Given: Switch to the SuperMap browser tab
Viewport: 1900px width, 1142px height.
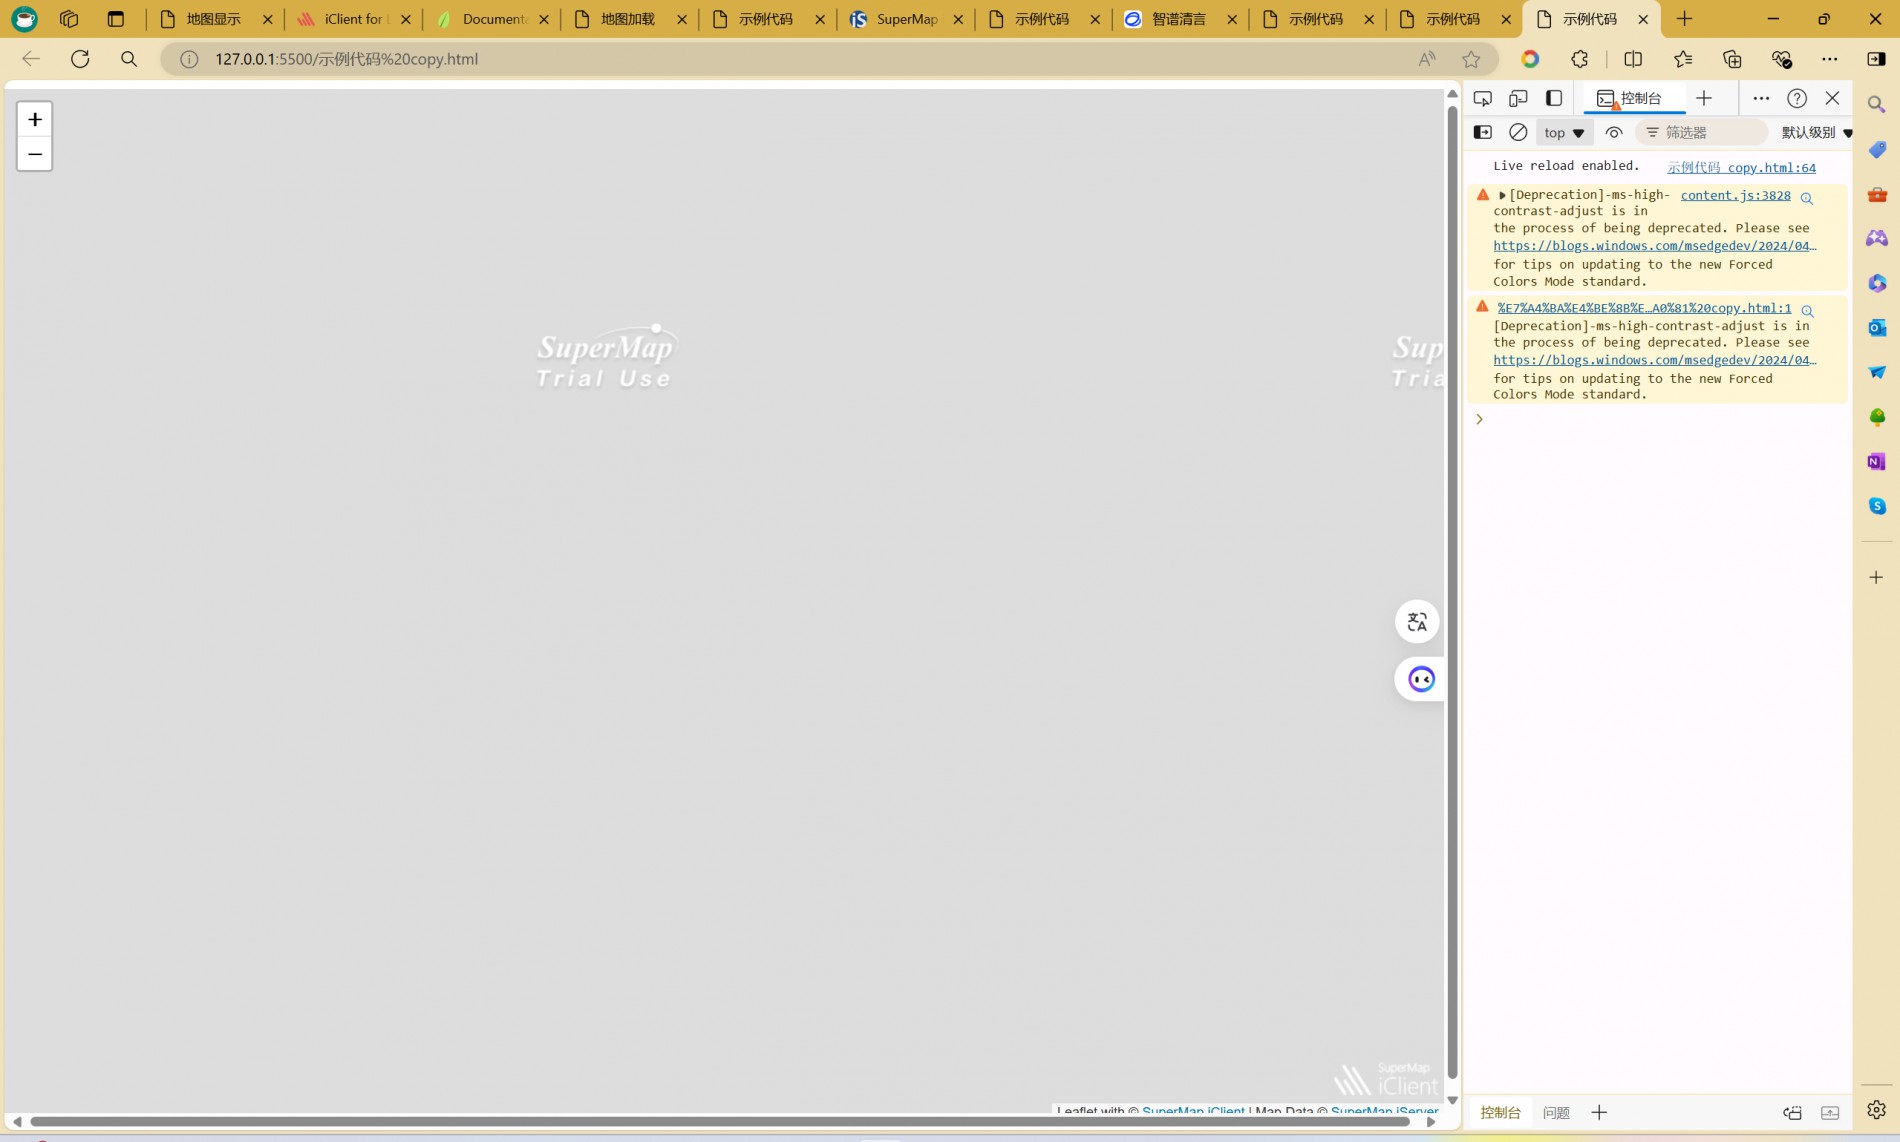Looking at the screenshot, I should pos(904,19).
